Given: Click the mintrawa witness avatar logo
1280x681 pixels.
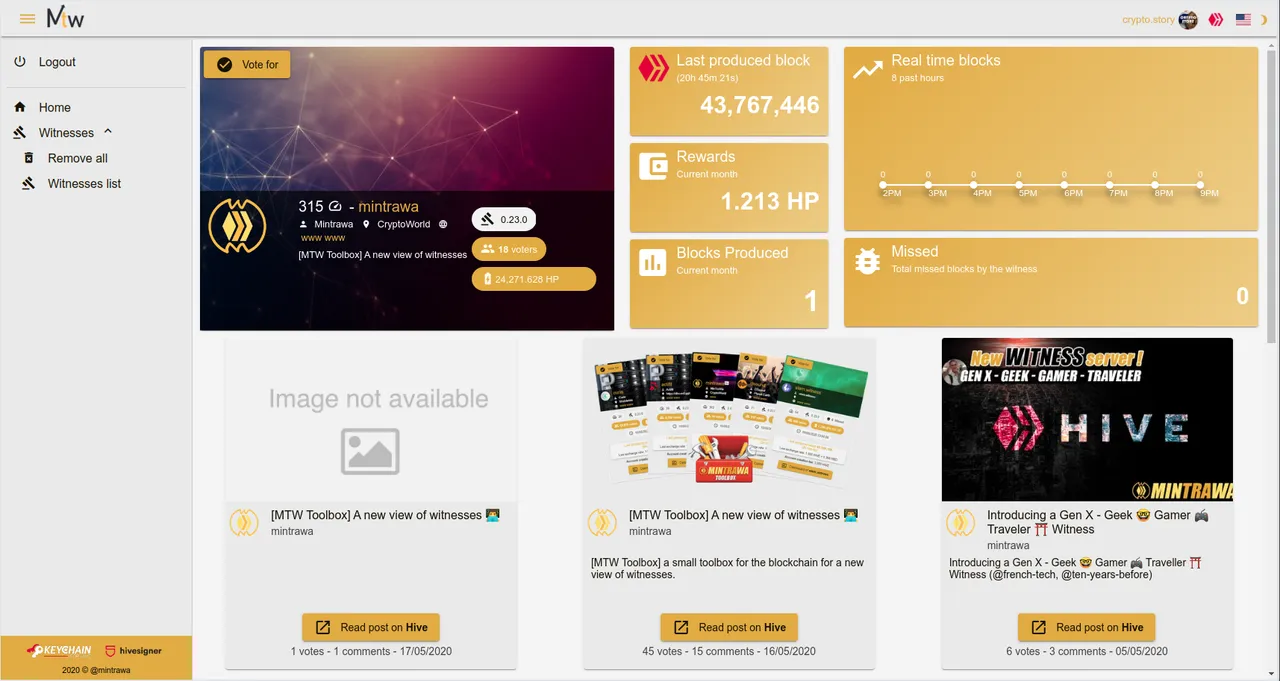Looking at the screenshot, I should [237, 225].
